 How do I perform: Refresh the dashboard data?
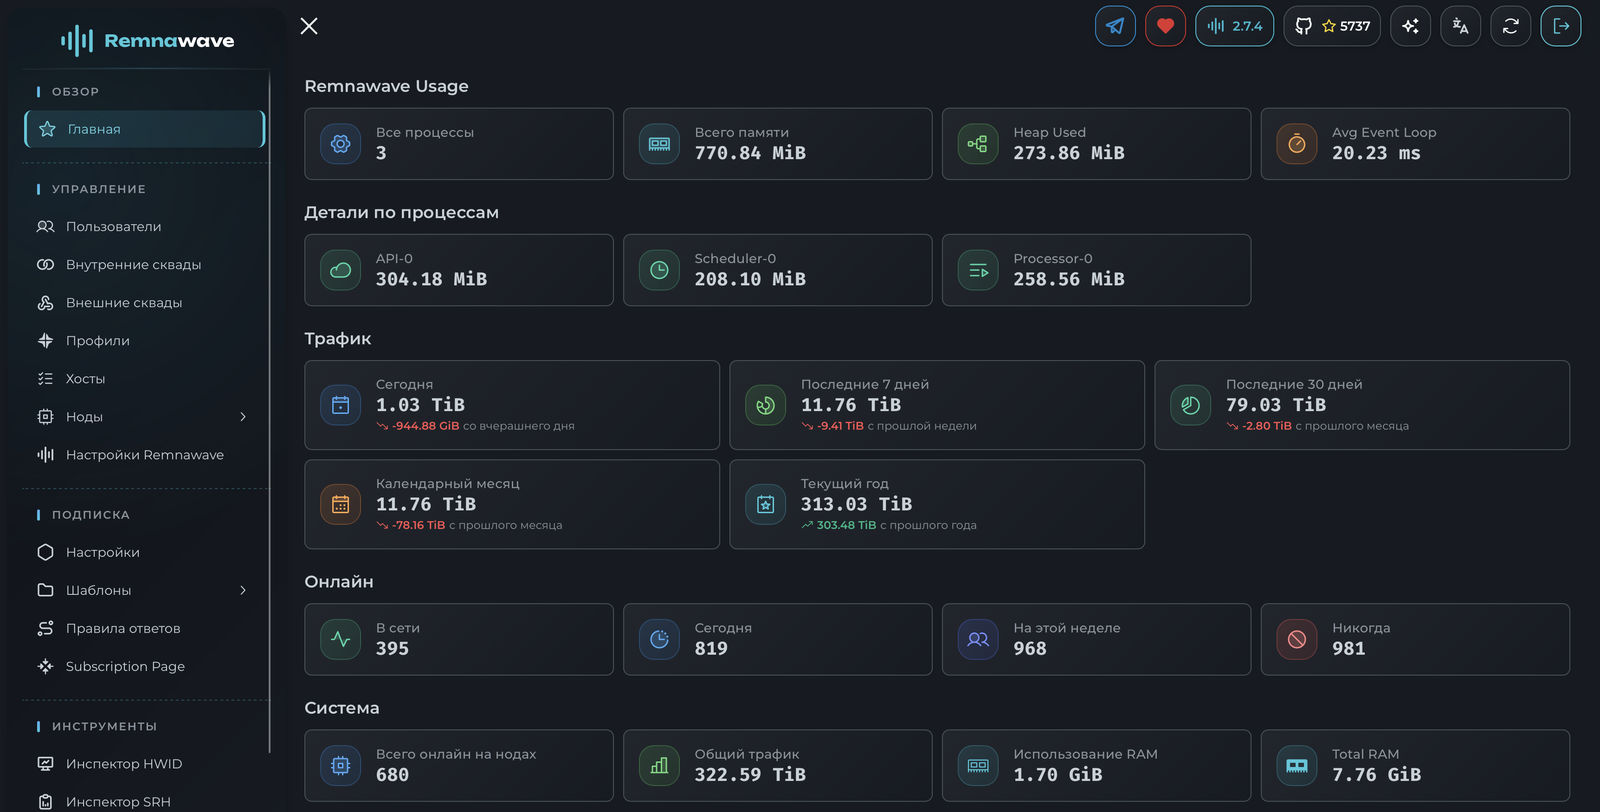coord(1511,26)
